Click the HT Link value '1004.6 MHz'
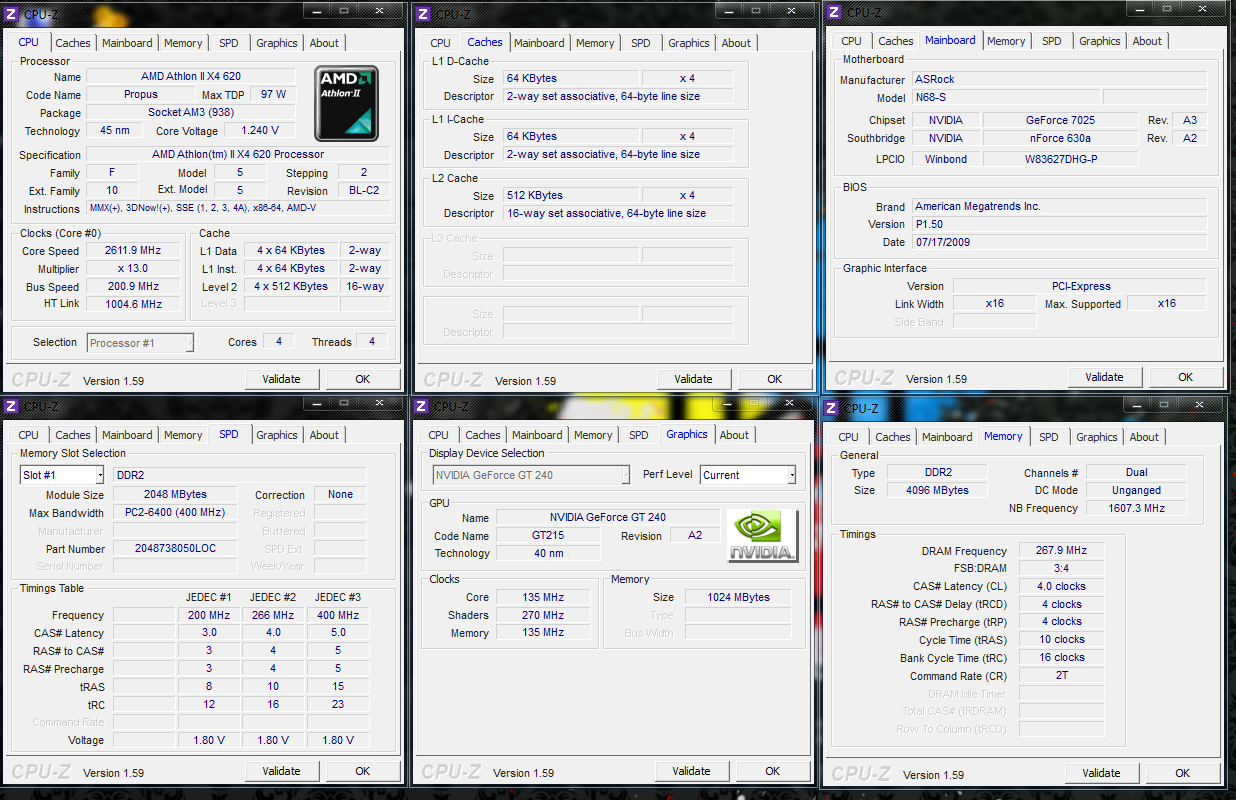1236x800 pixels. click(x=133, y=304)
